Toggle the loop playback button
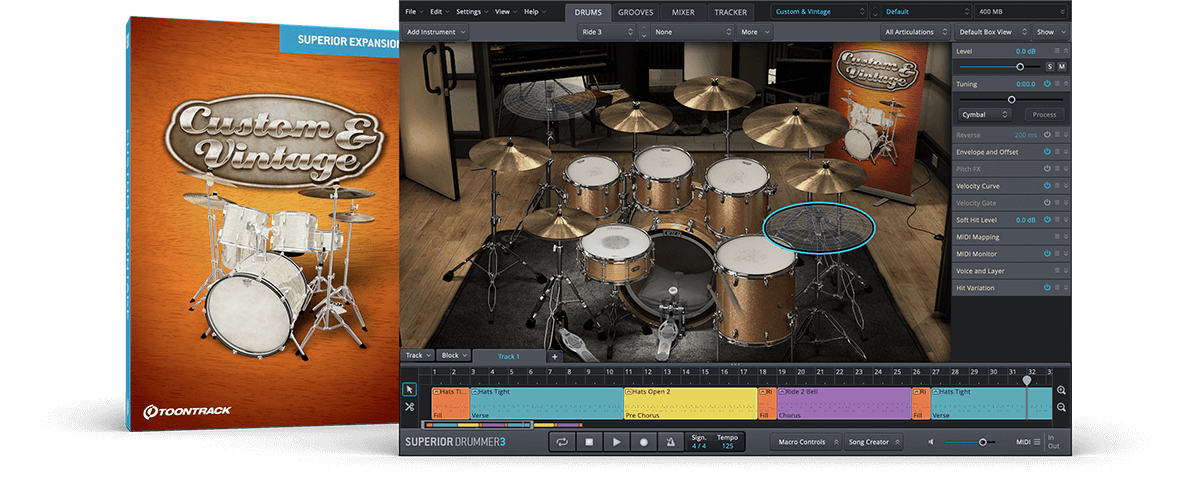This screenshot has width=1200, height=488. tap(563, 442)
